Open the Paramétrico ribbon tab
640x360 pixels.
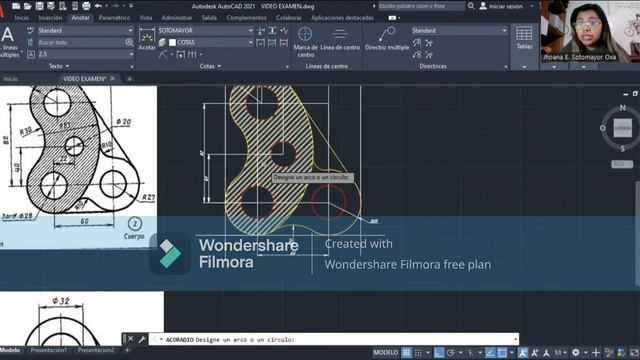click(114, 18)
